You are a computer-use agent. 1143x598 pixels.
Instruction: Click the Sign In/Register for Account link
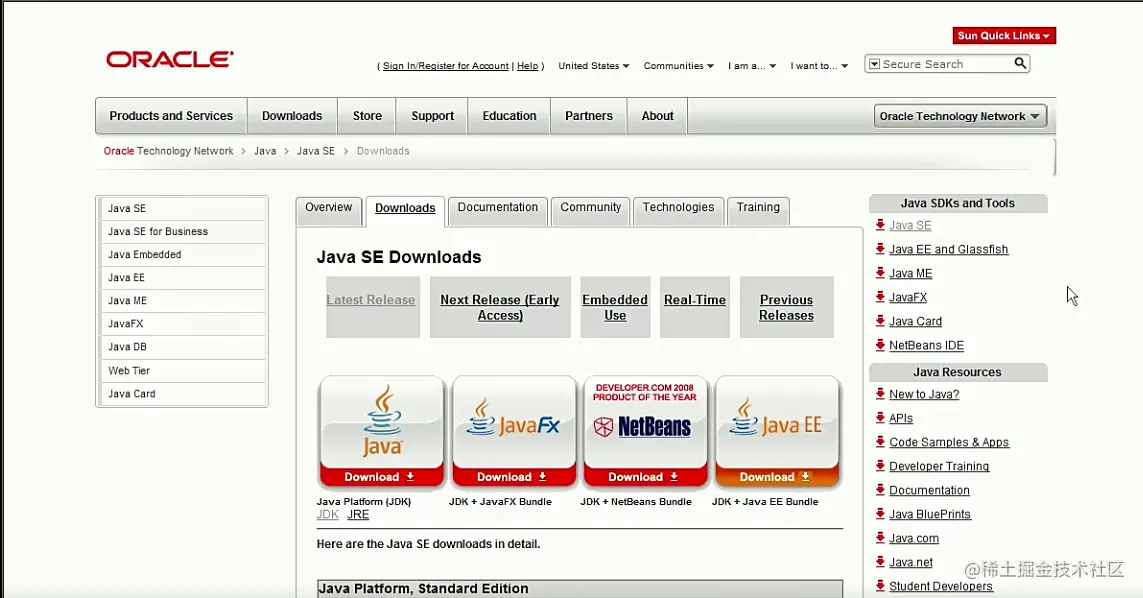point(445,66)
